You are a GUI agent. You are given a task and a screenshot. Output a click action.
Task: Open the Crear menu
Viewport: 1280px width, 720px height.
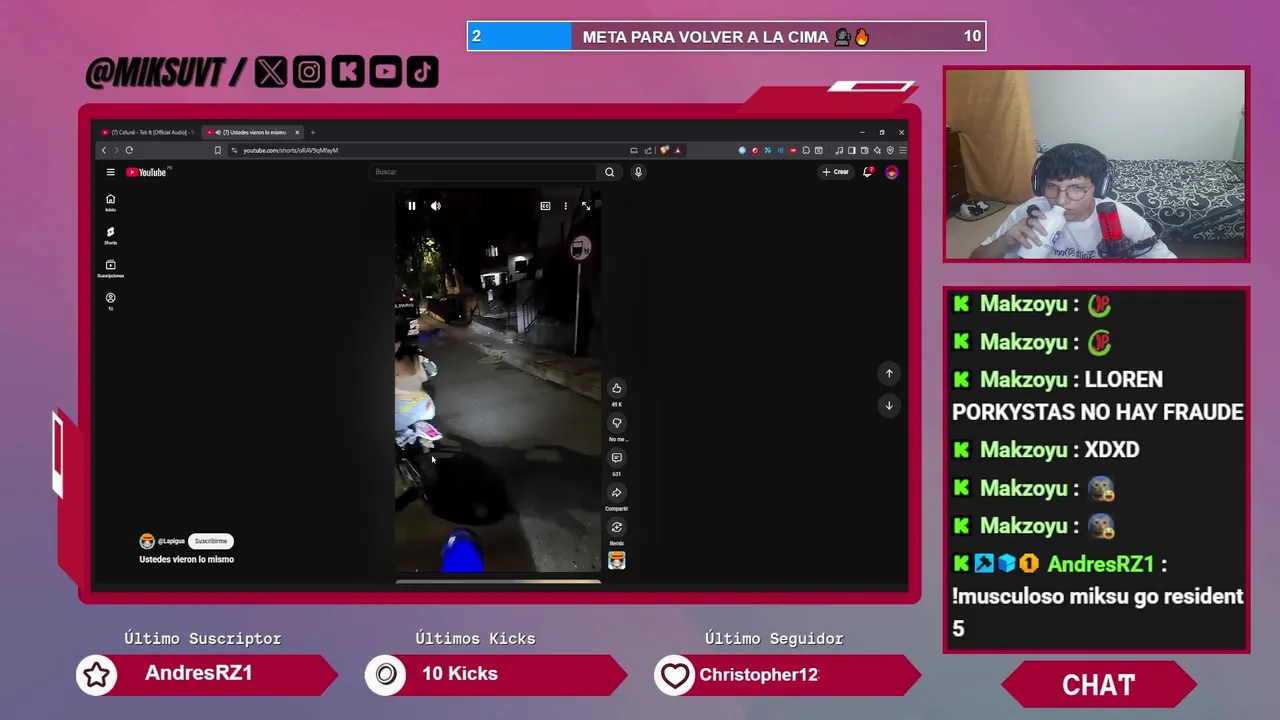[x=835, y=172]
